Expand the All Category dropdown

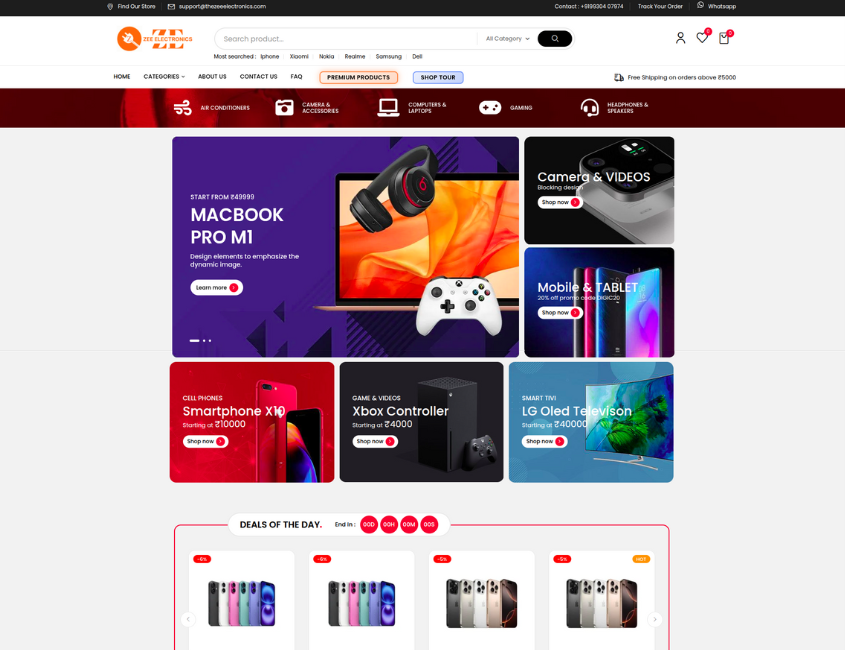click(508, 39)
